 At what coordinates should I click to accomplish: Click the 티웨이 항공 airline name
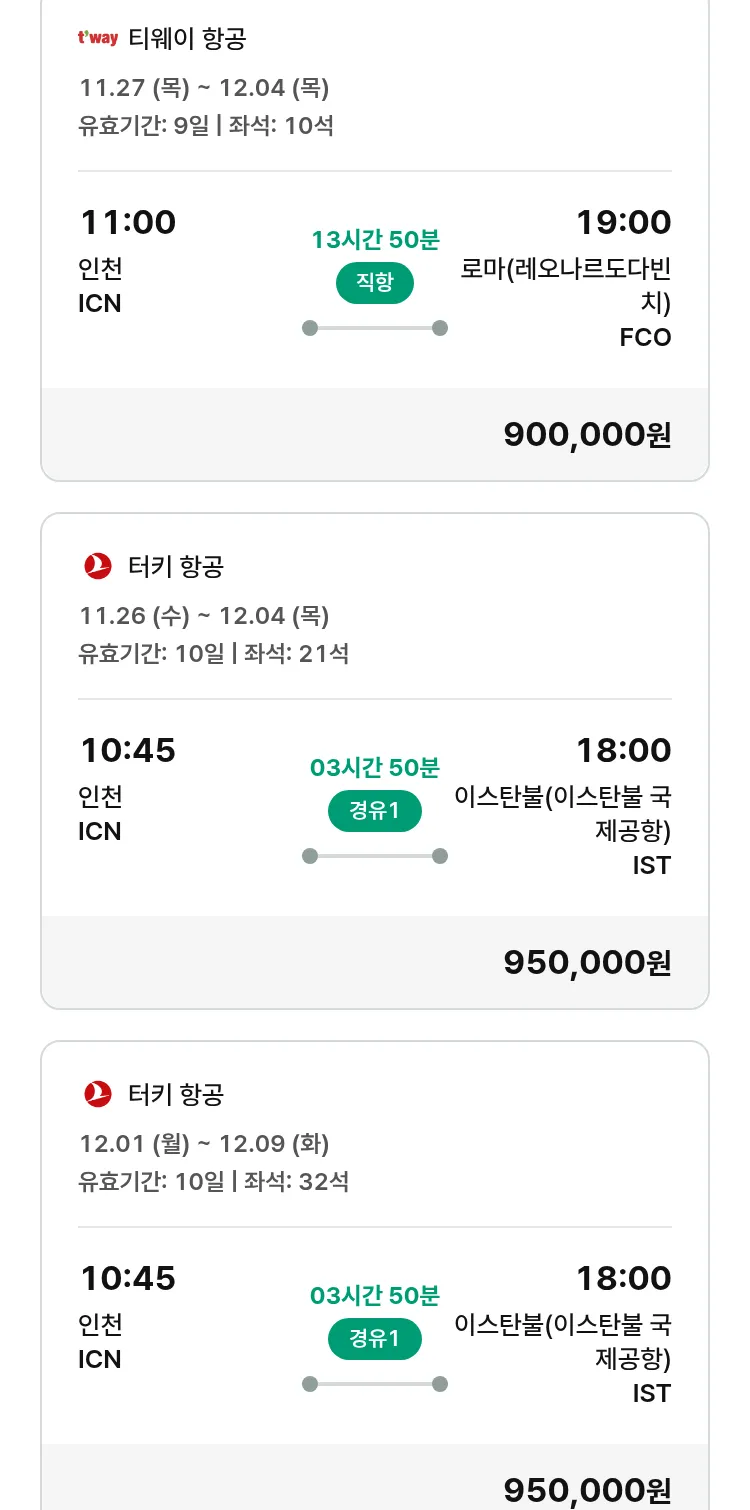click(x=187, y=39)
